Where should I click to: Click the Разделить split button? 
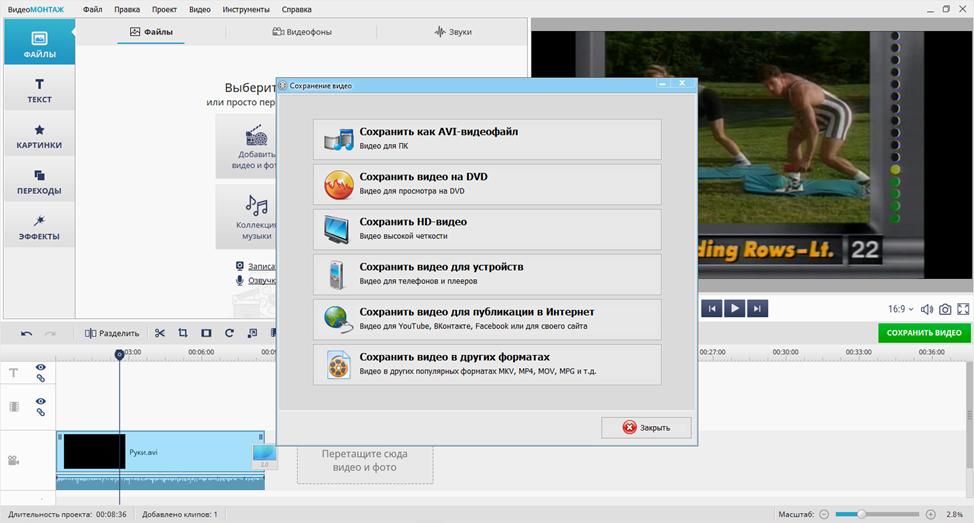pos(112,333)
